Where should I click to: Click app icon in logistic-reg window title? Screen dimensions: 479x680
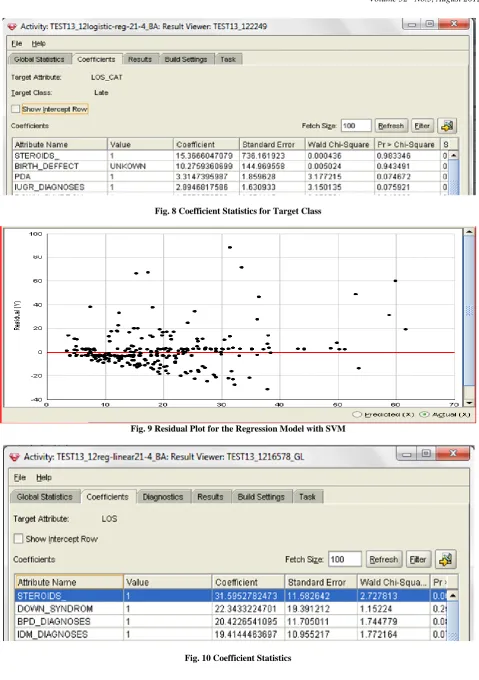(12, 26)
